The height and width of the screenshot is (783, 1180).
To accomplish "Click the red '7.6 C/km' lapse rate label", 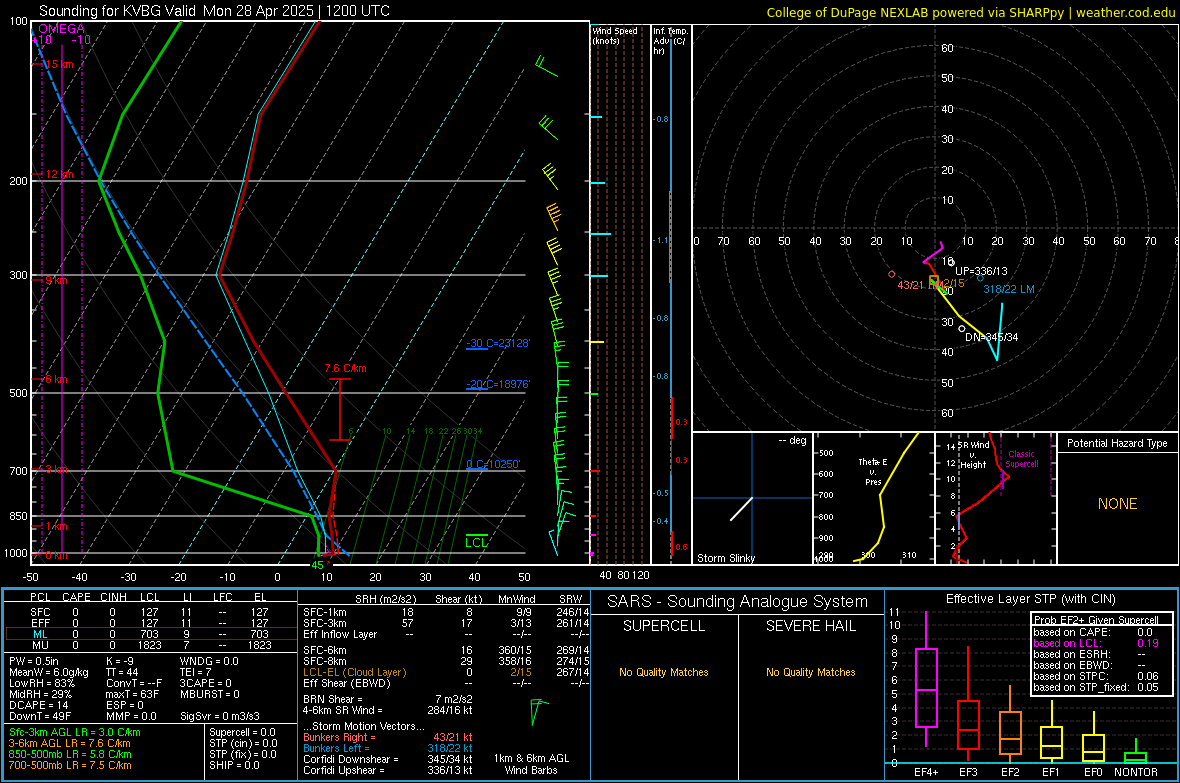I will point(345,368).
